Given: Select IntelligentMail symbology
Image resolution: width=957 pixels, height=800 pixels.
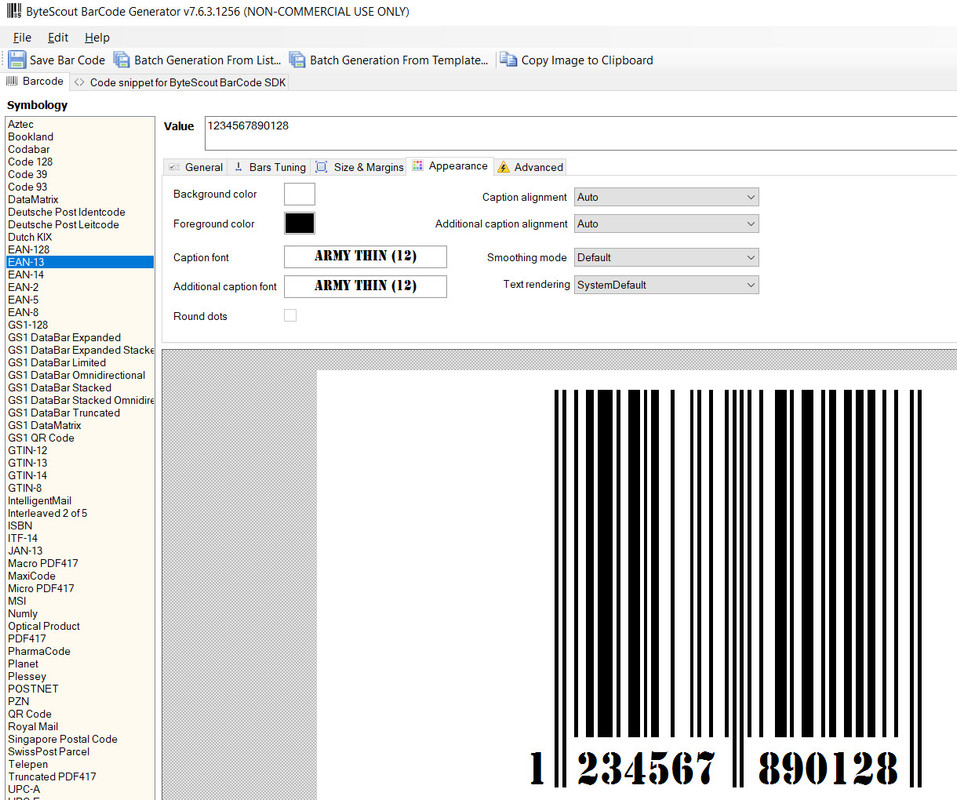Looking at the screenshot, I should click(40, 500).
